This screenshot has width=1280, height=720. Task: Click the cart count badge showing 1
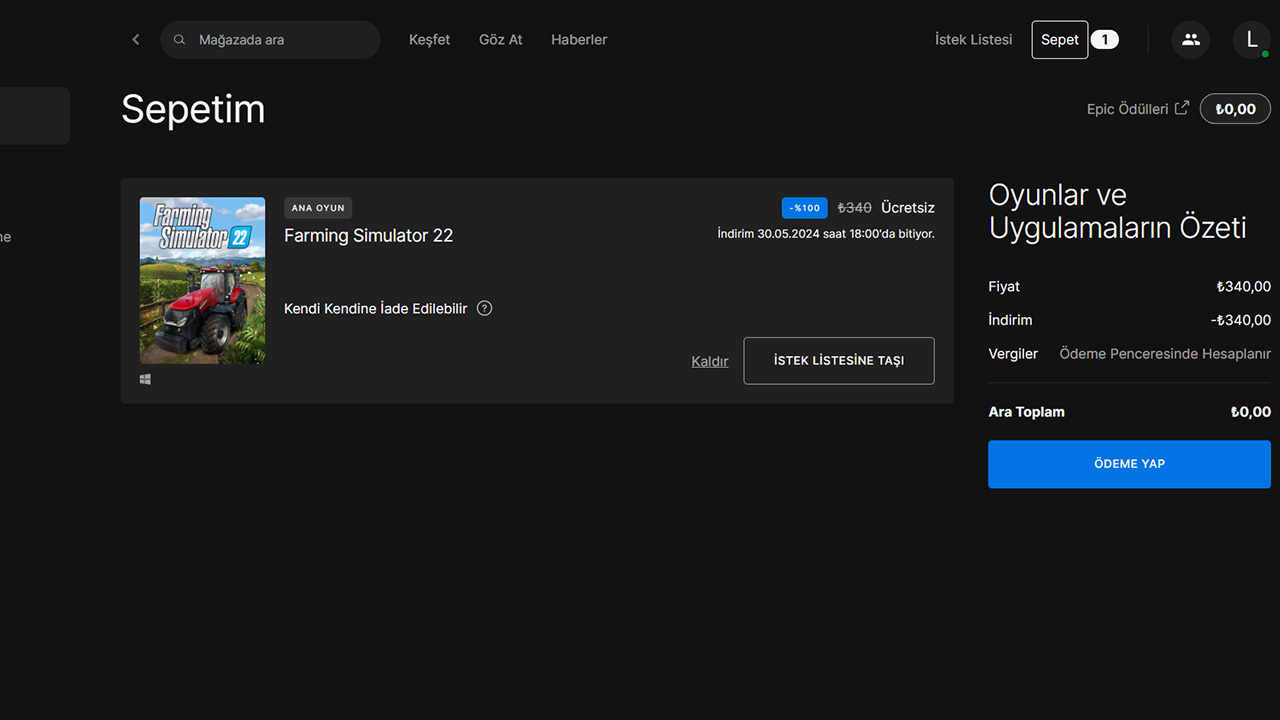click(x=1104, y=40)
